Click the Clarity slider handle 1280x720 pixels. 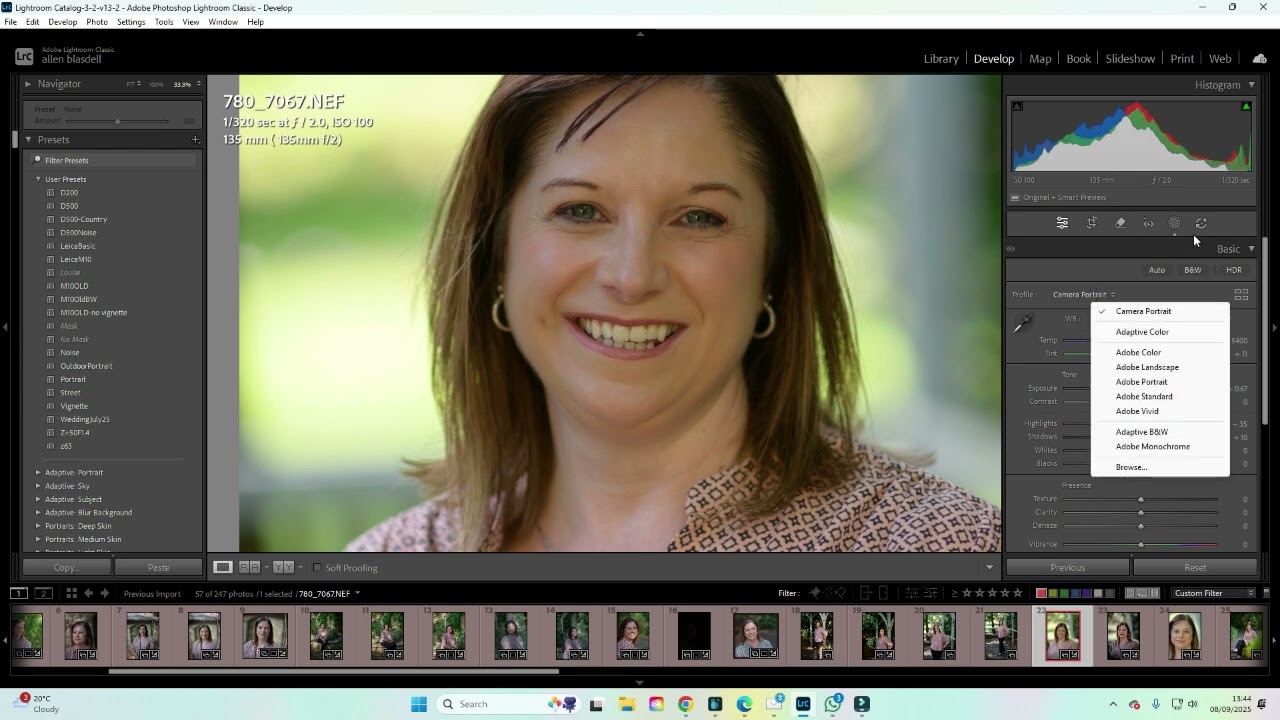pyautogui.click(x=1141, y=513)
